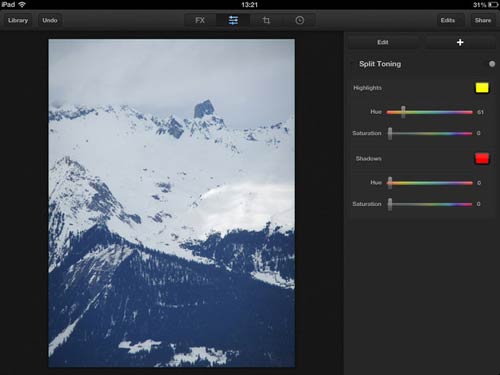This screenshot has height=375, width=500.
Task: Tap the Wi-Fi status icon
Action: pyautogui.click(x=22, y=4)
